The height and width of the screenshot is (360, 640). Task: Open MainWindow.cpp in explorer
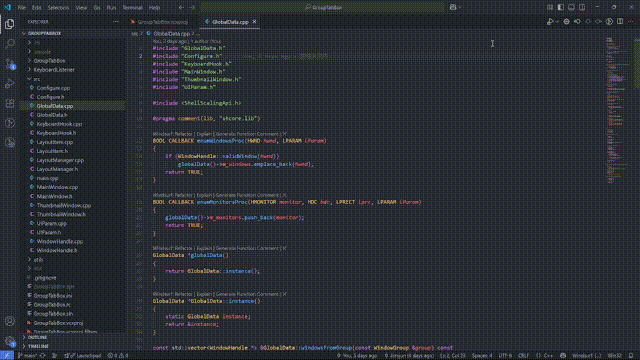(x=57, y=187)
